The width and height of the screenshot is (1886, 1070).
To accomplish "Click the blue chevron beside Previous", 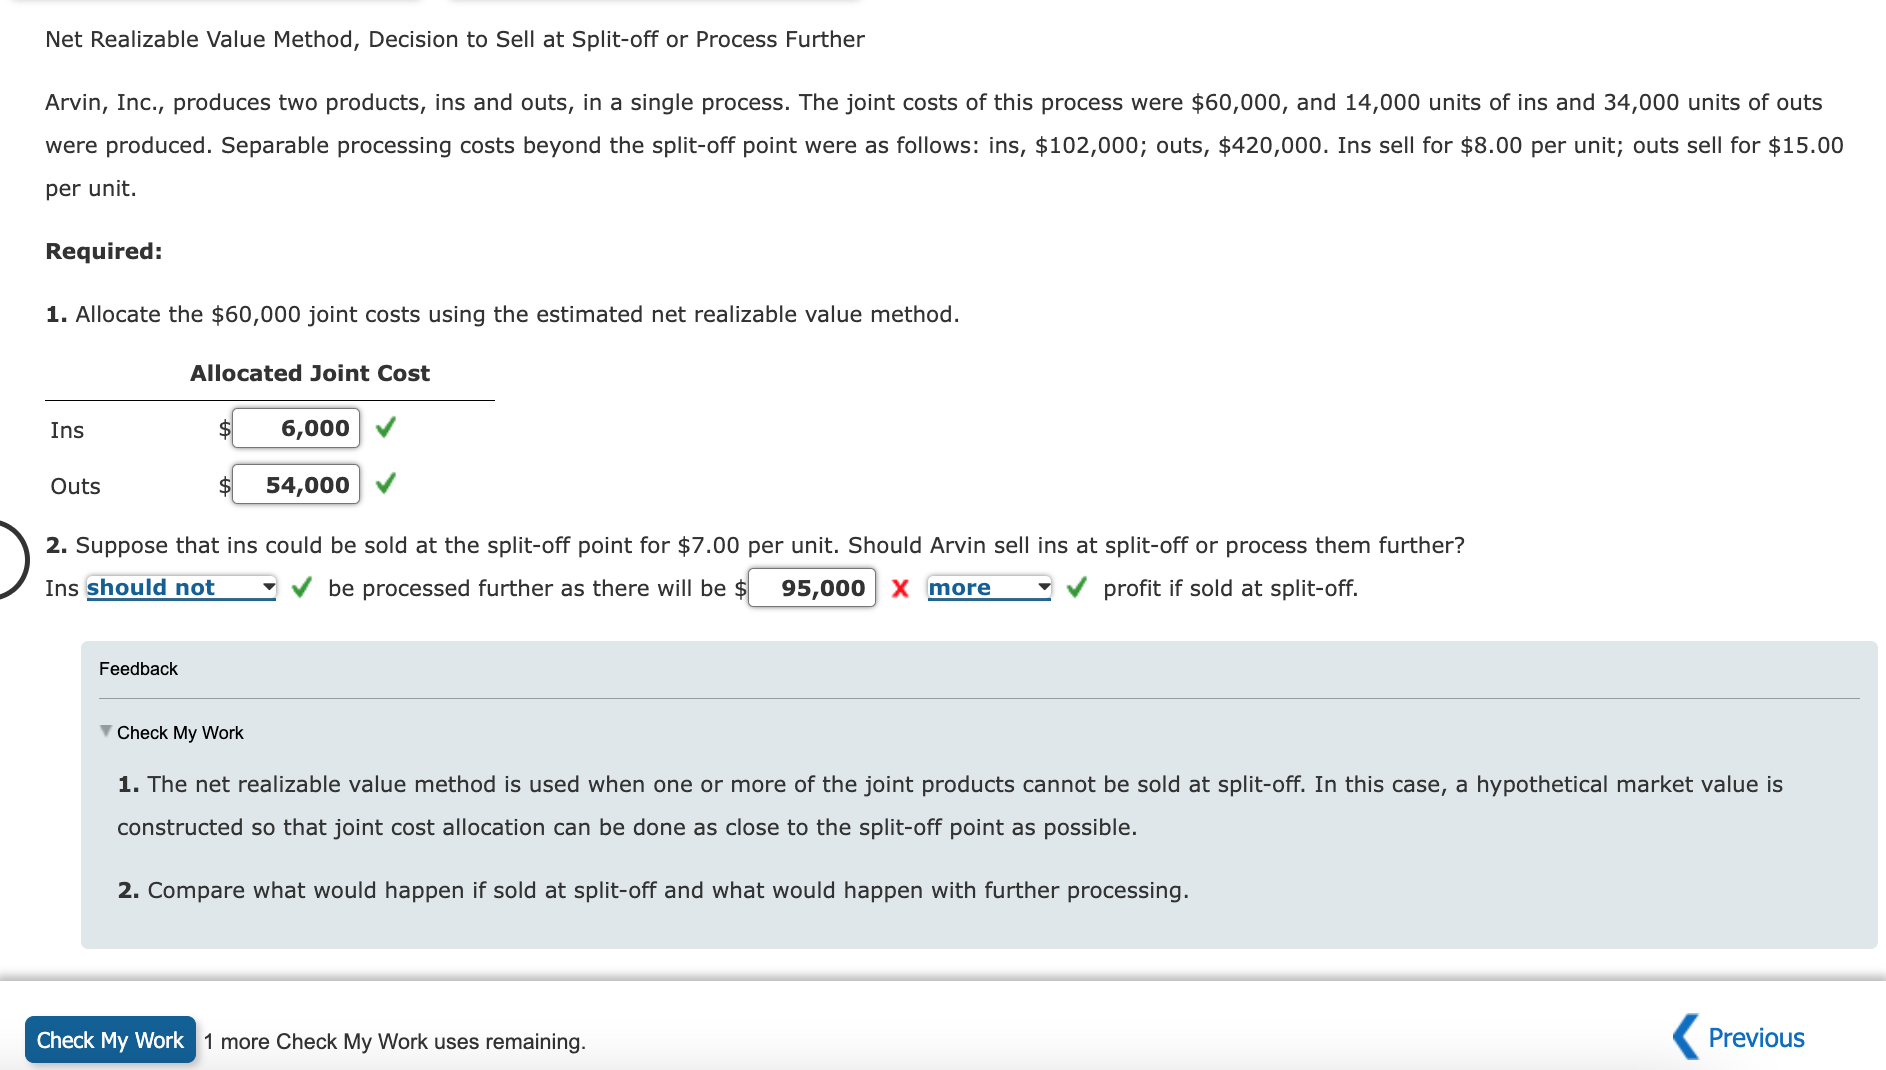I will click(1685, 1038).
